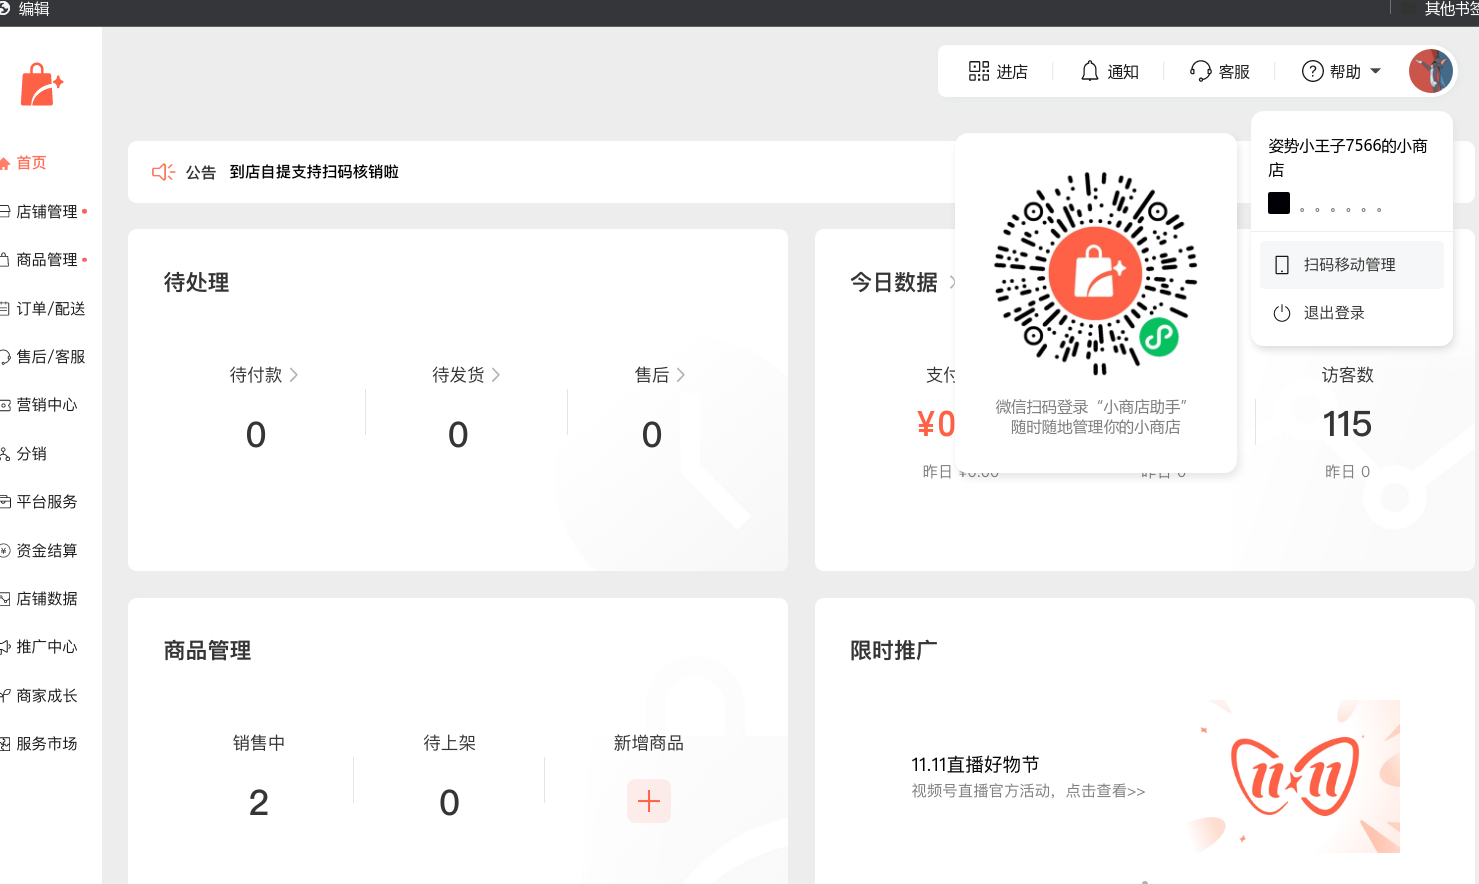The height and width of the screenshot is (884, 1479).
Task: Open 营销中心 in the sidebar
Action: 46,405
